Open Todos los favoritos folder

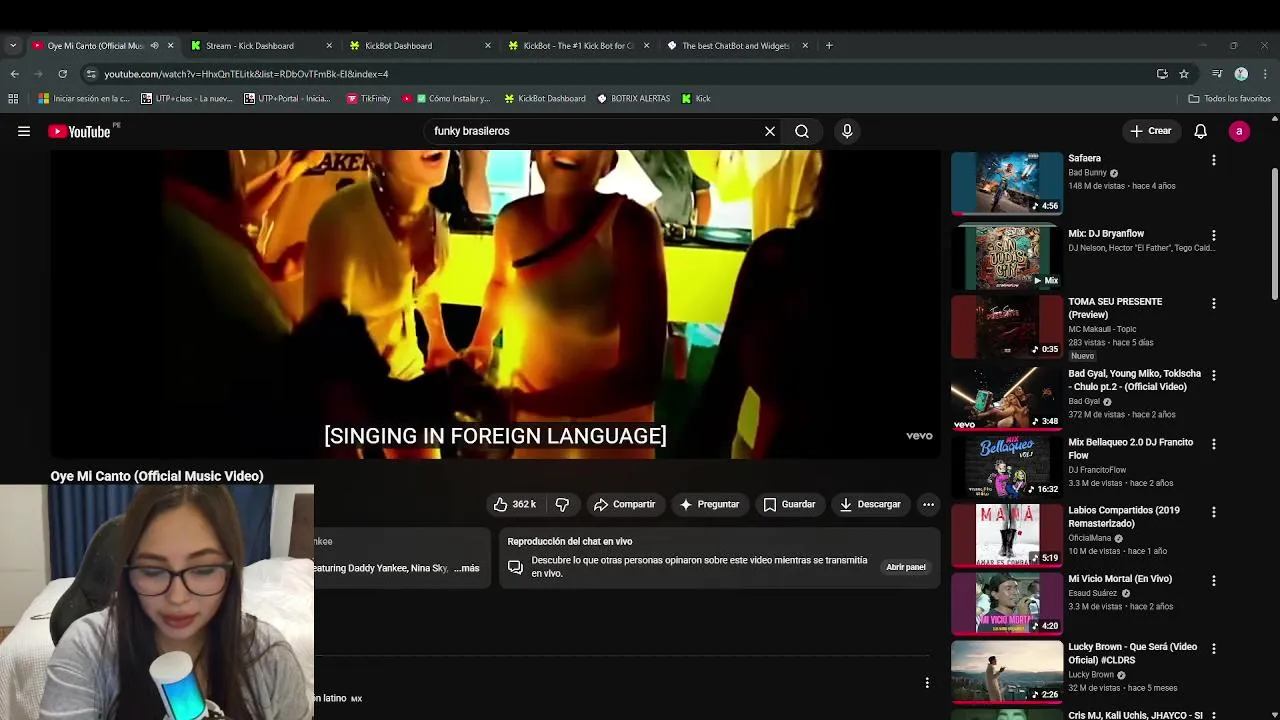tap(1229, 98)
